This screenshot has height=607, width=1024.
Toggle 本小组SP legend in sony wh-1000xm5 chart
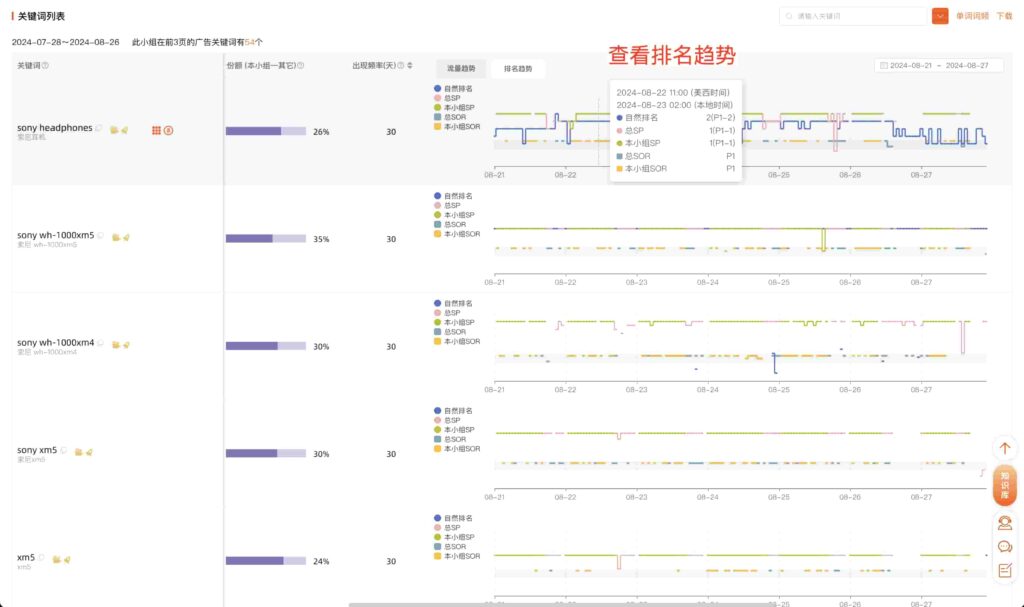pos(460,215)
